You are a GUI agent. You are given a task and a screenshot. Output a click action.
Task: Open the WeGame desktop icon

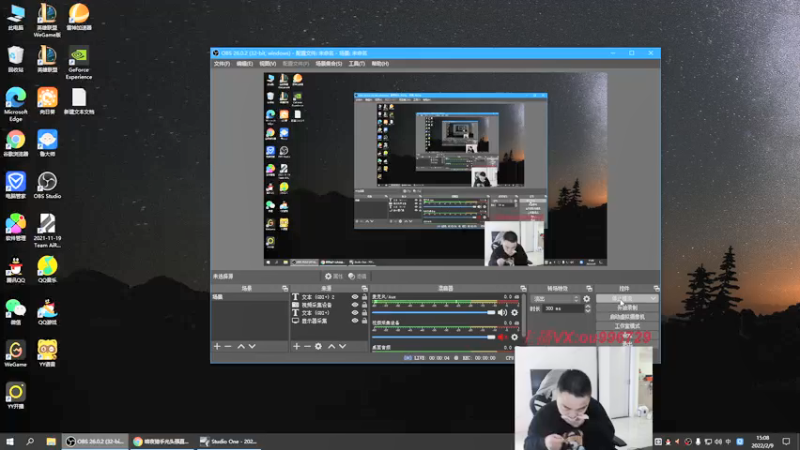15,354
